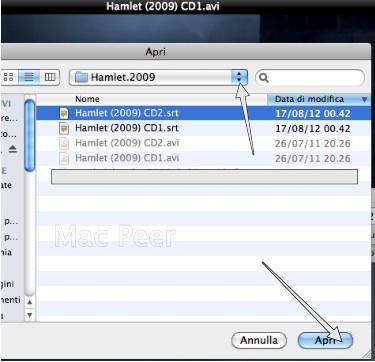The width and height of the screenshot is (375, 362).
Task: Click the search field in Apri dialog
Action: pyautogui.click(x=310, y=78)
